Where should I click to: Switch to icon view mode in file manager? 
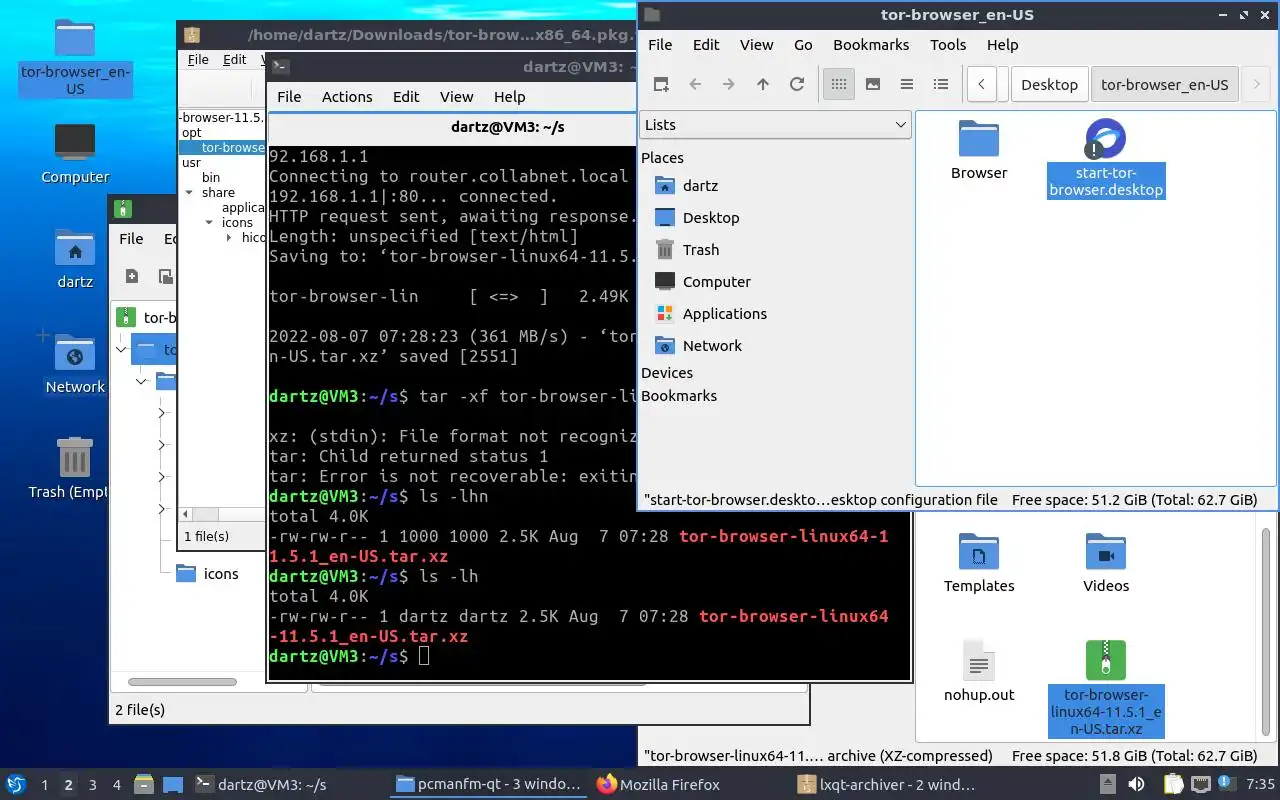point(839,84)
